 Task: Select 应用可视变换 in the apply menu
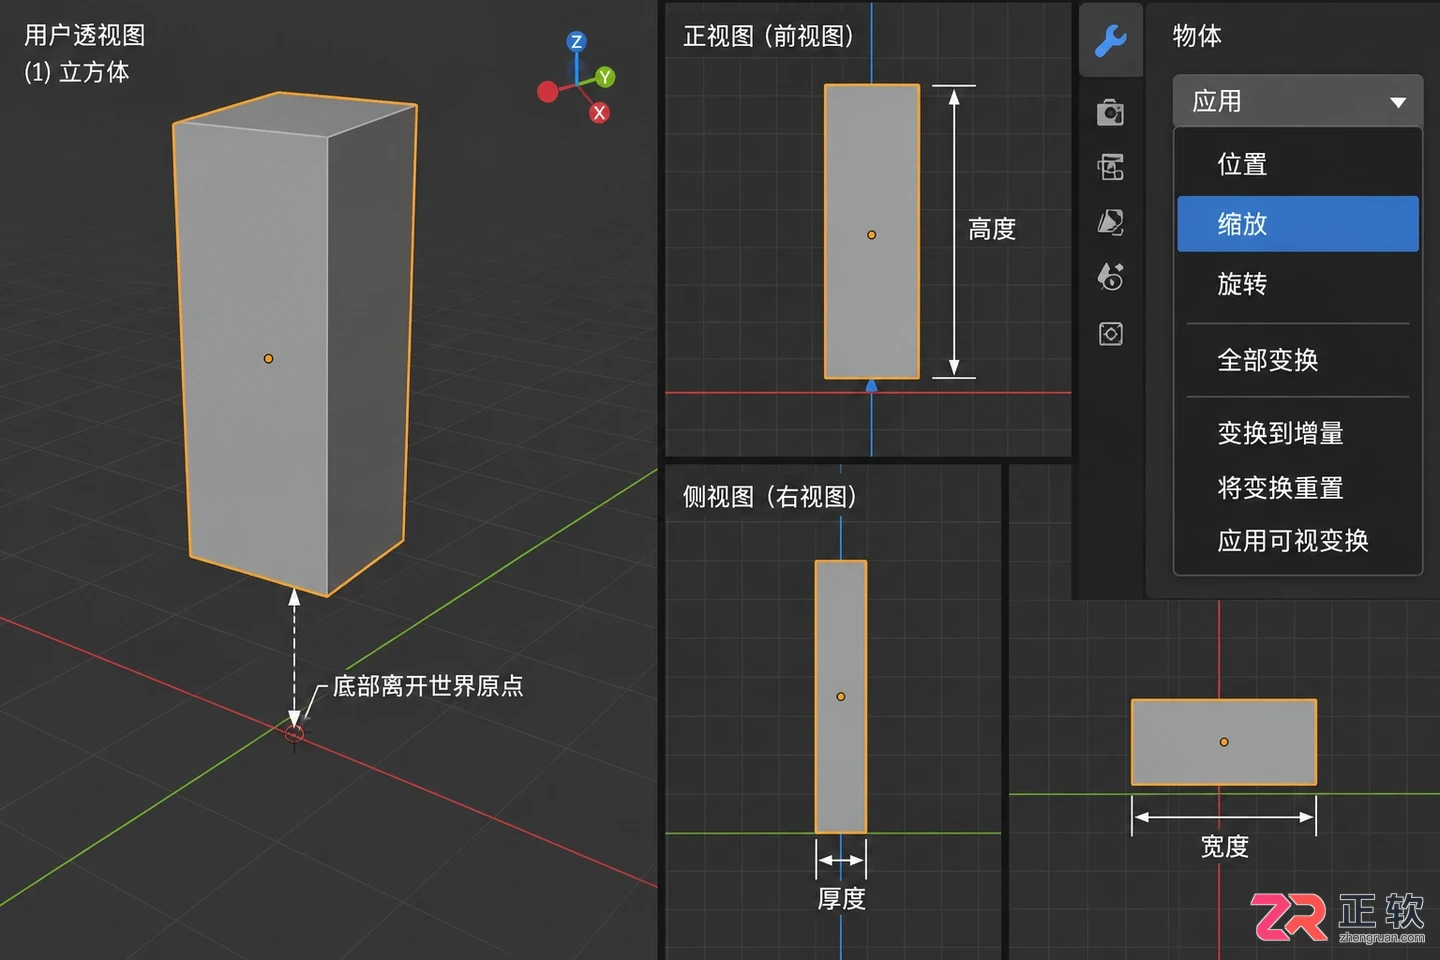point(1297,541)
